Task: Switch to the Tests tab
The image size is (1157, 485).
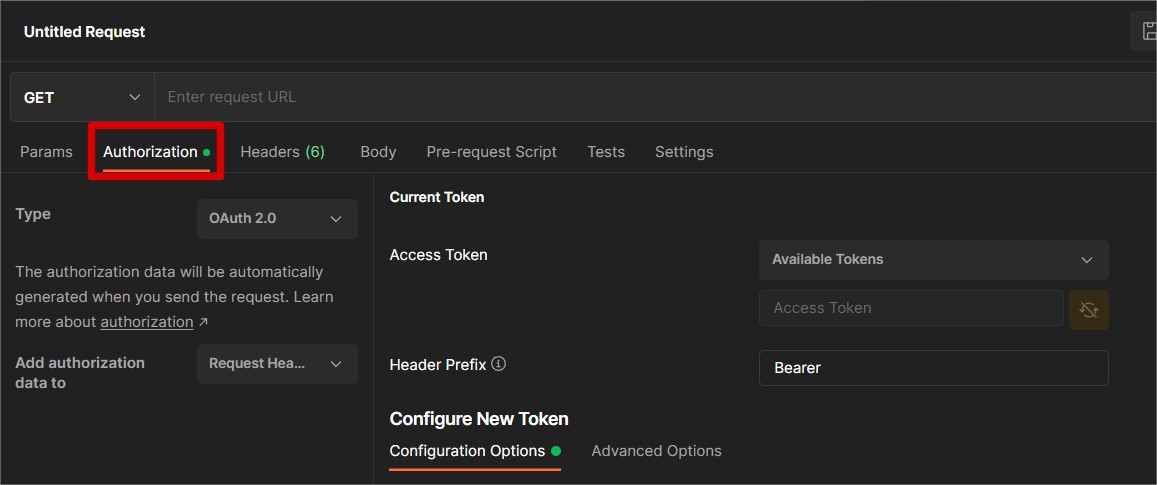Action: click(x=606, y=152)
